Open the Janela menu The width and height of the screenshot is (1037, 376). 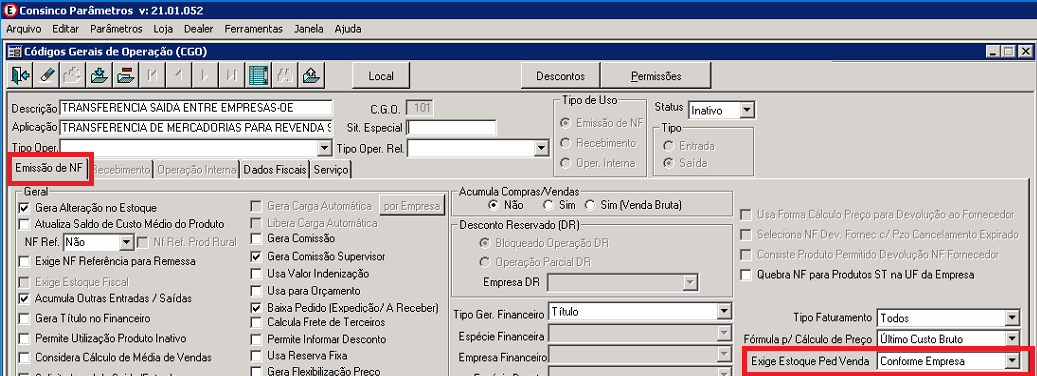(x=310, y=29)
